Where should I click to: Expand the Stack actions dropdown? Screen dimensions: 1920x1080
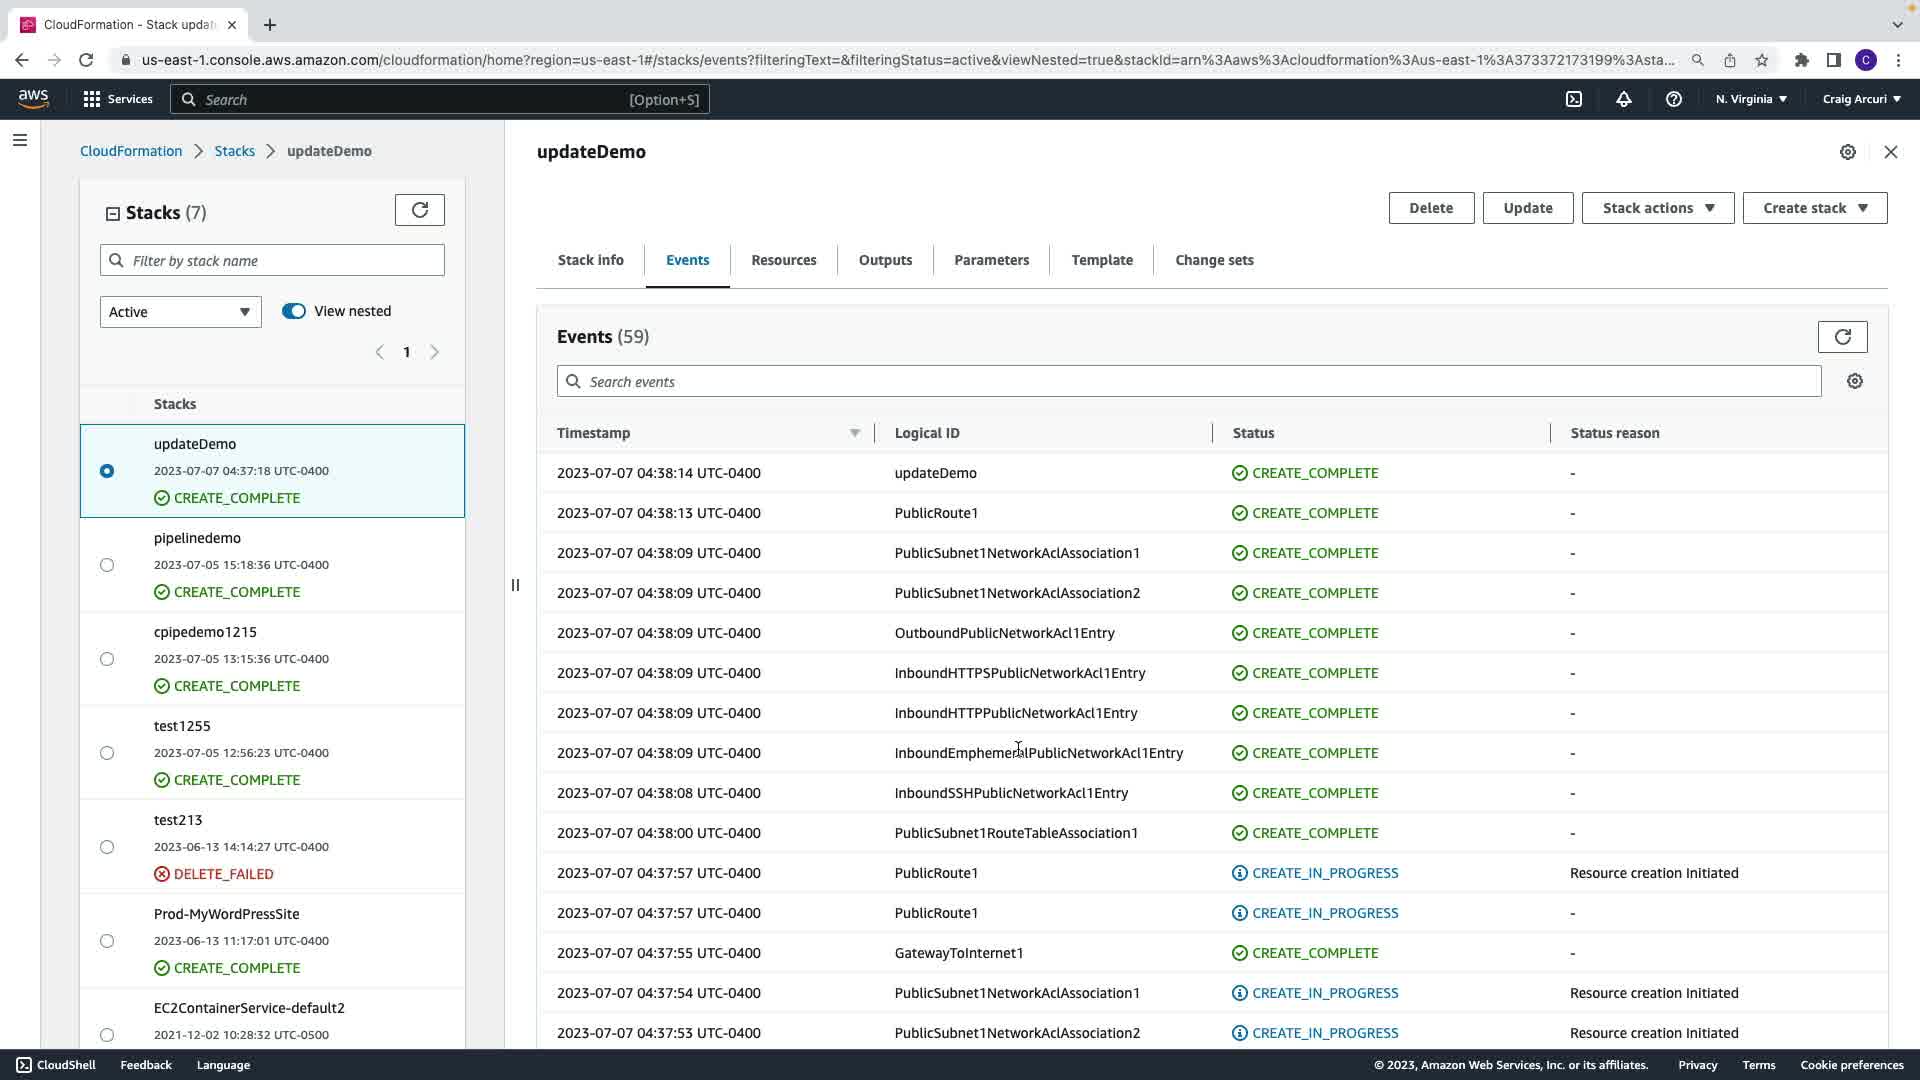(1657, 208)
